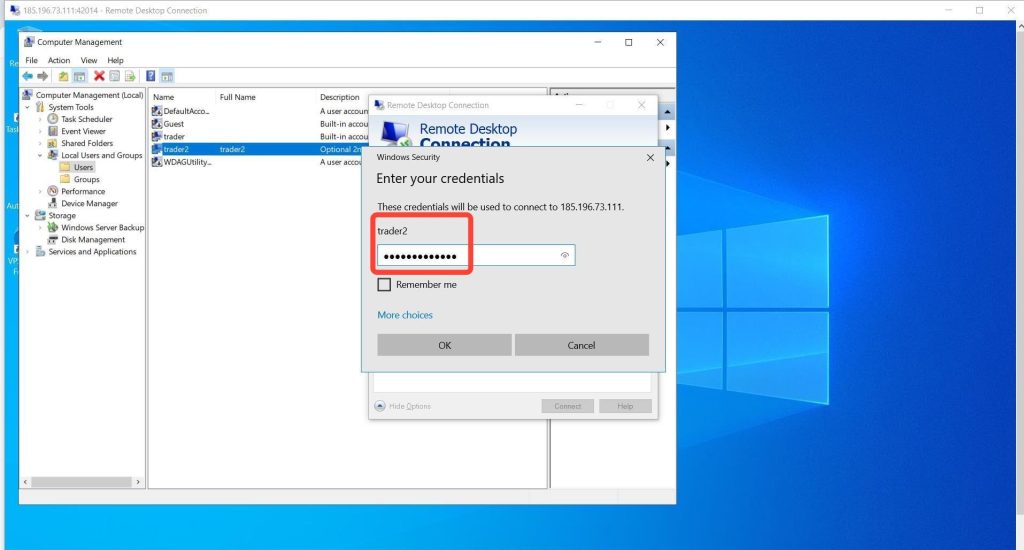
Task: Click the red X delete toolbar icon
Action: (99, 76)
